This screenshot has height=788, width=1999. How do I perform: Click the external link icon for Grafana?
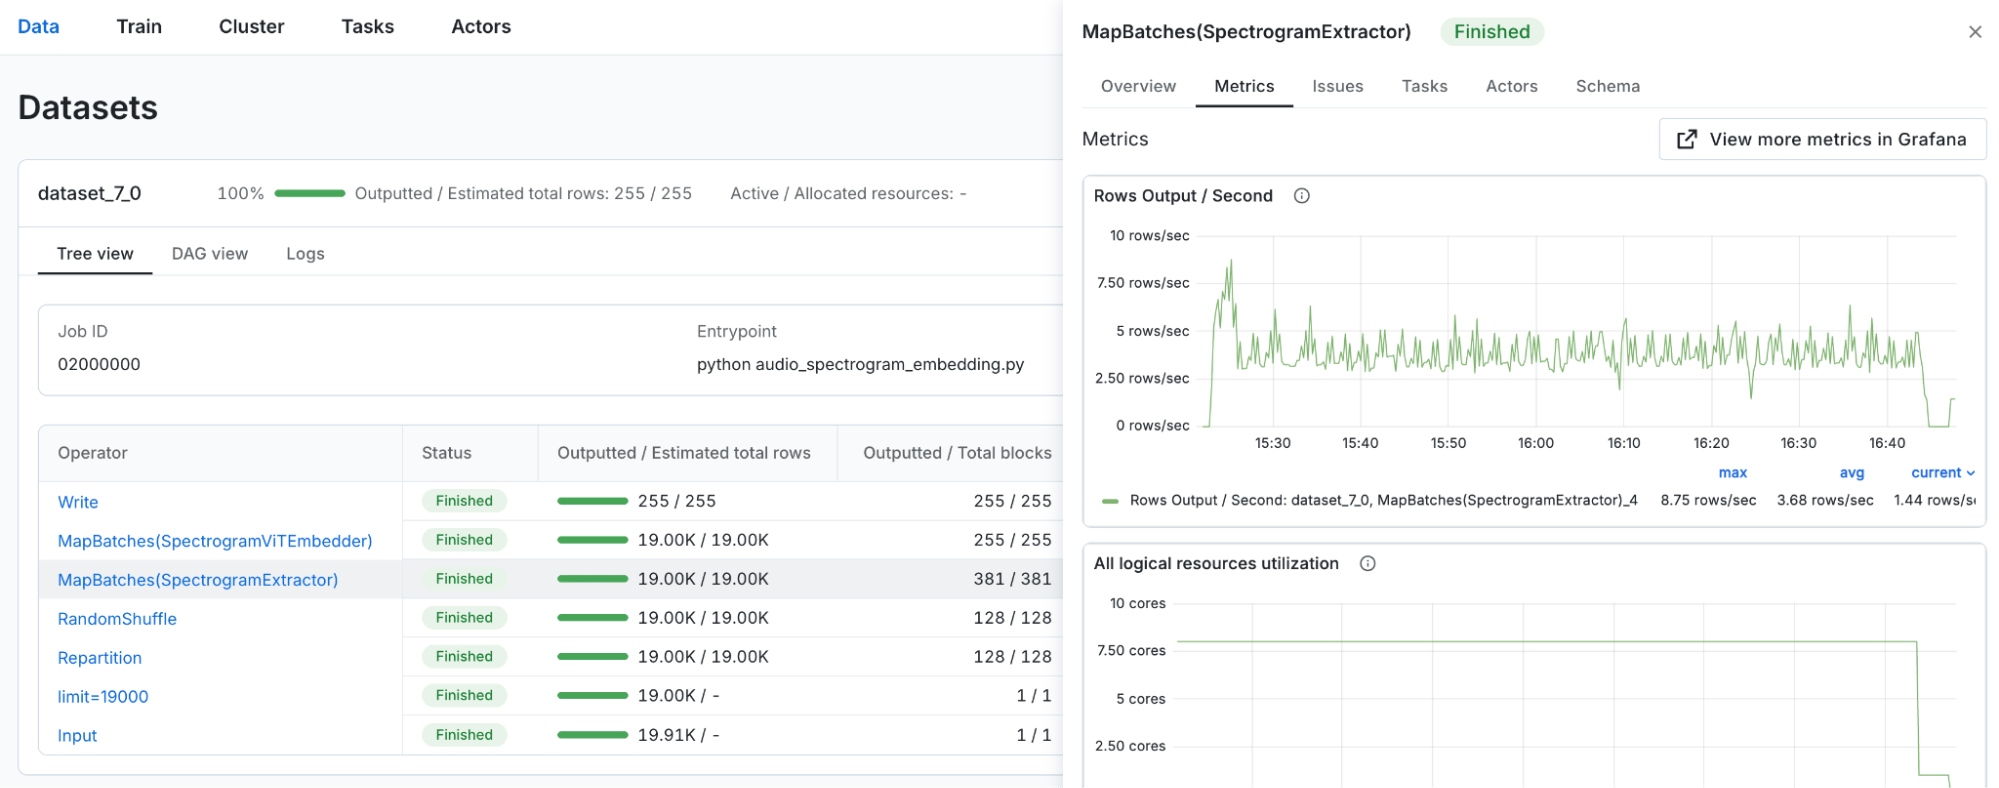click(x=1686, y=140)
